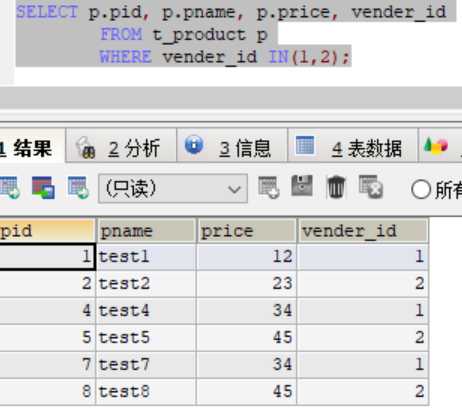The height and width of the screenshot is (409, 462).
Task: Click the colorful shapes tab icon
Action: click(x=435, y=147)
